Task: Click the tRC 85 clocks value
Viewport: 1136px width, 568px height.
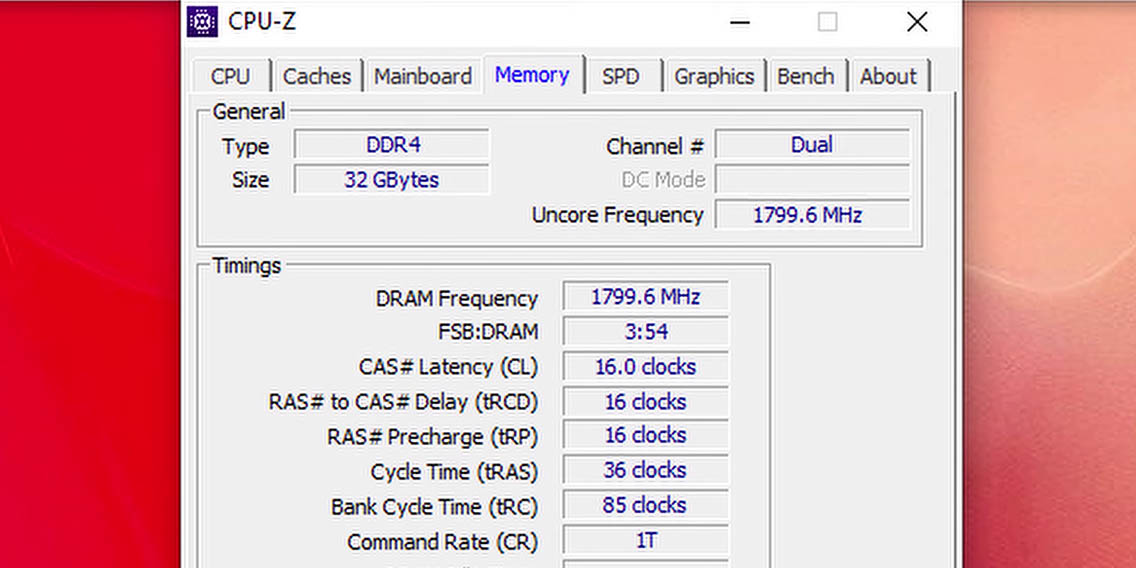Action: tap(646, 505)
